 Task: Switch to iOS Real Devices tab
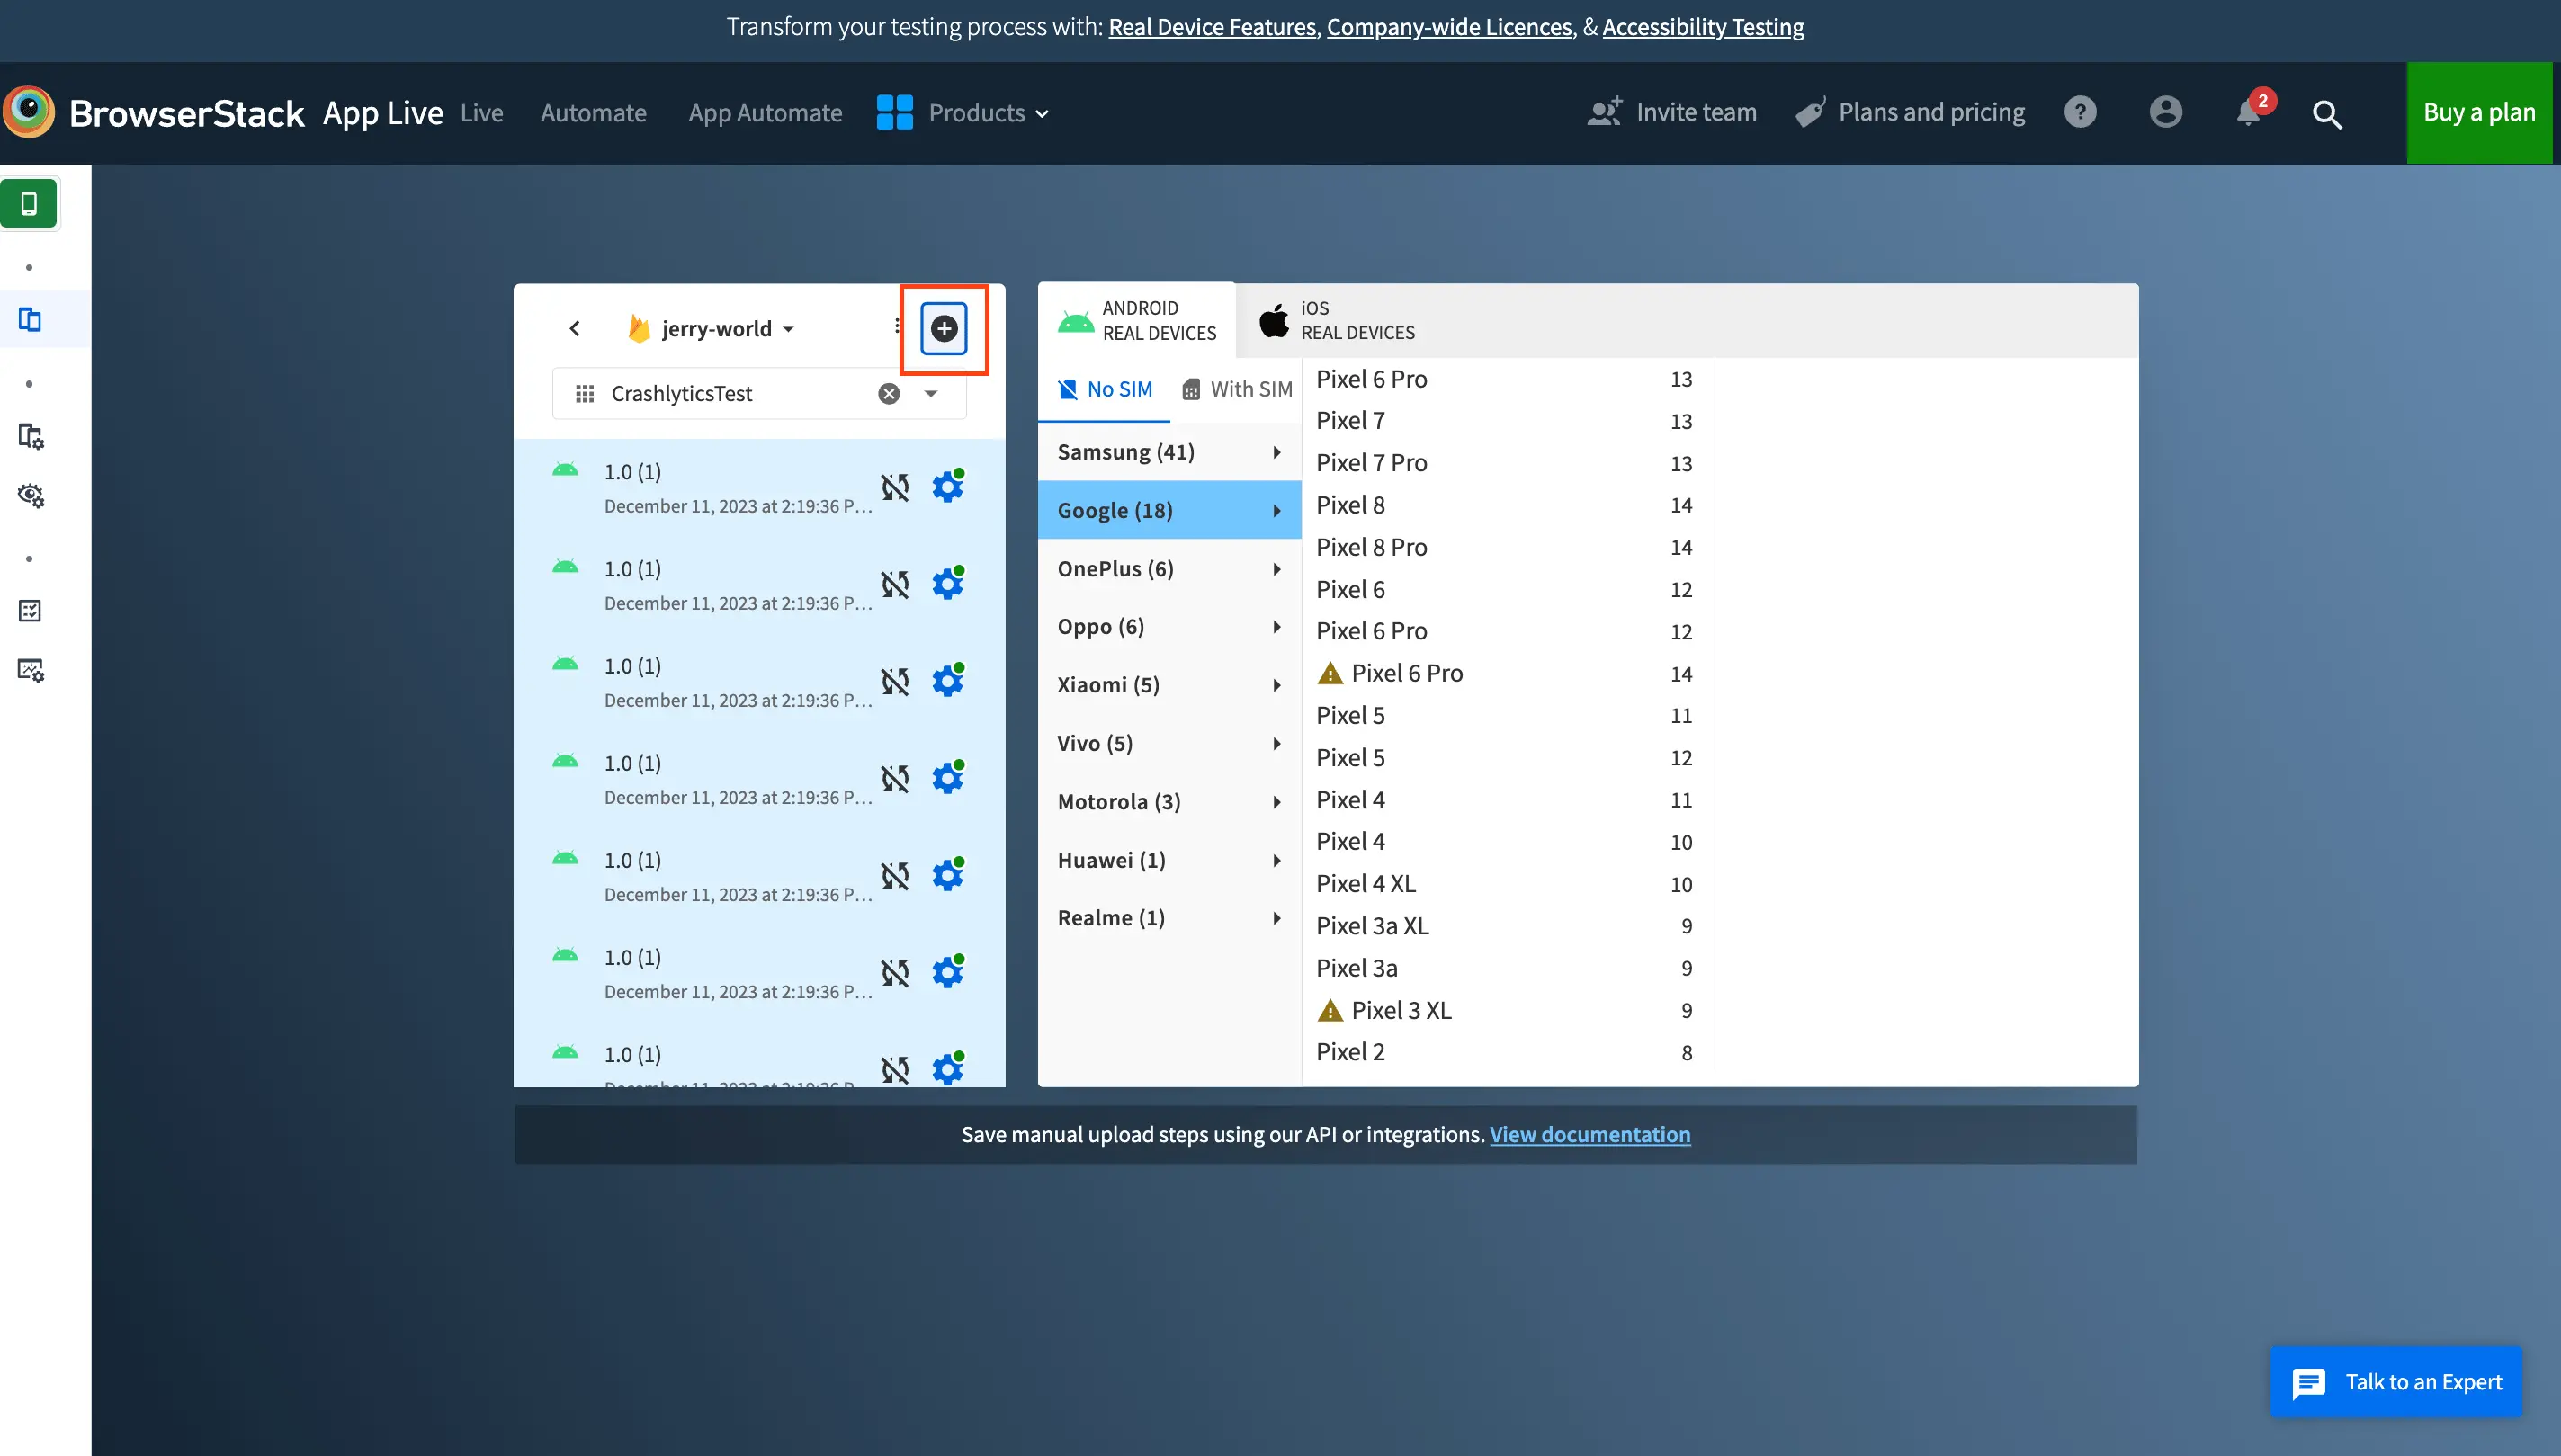pos(1337,320)
